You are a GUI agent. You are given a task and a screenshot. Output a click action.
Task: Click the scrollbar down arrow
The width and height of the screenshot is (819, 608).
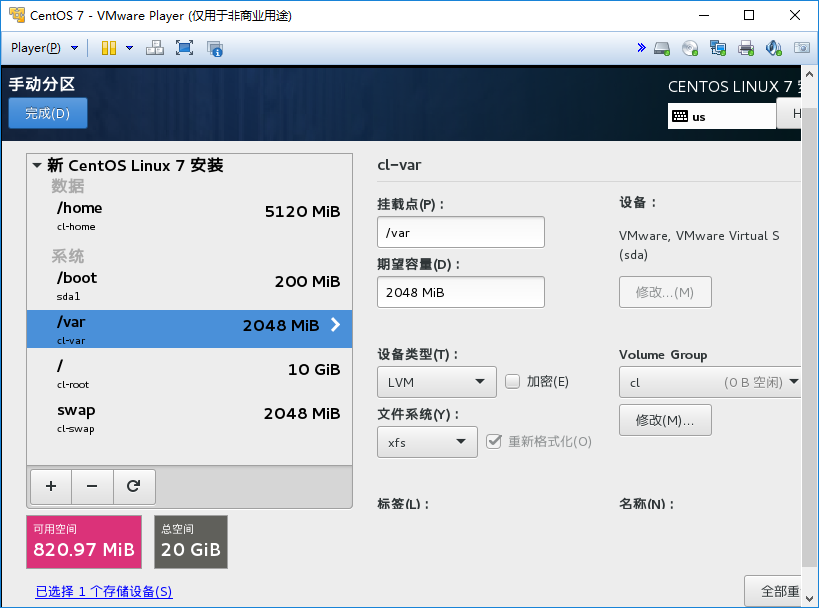[810, 599]
